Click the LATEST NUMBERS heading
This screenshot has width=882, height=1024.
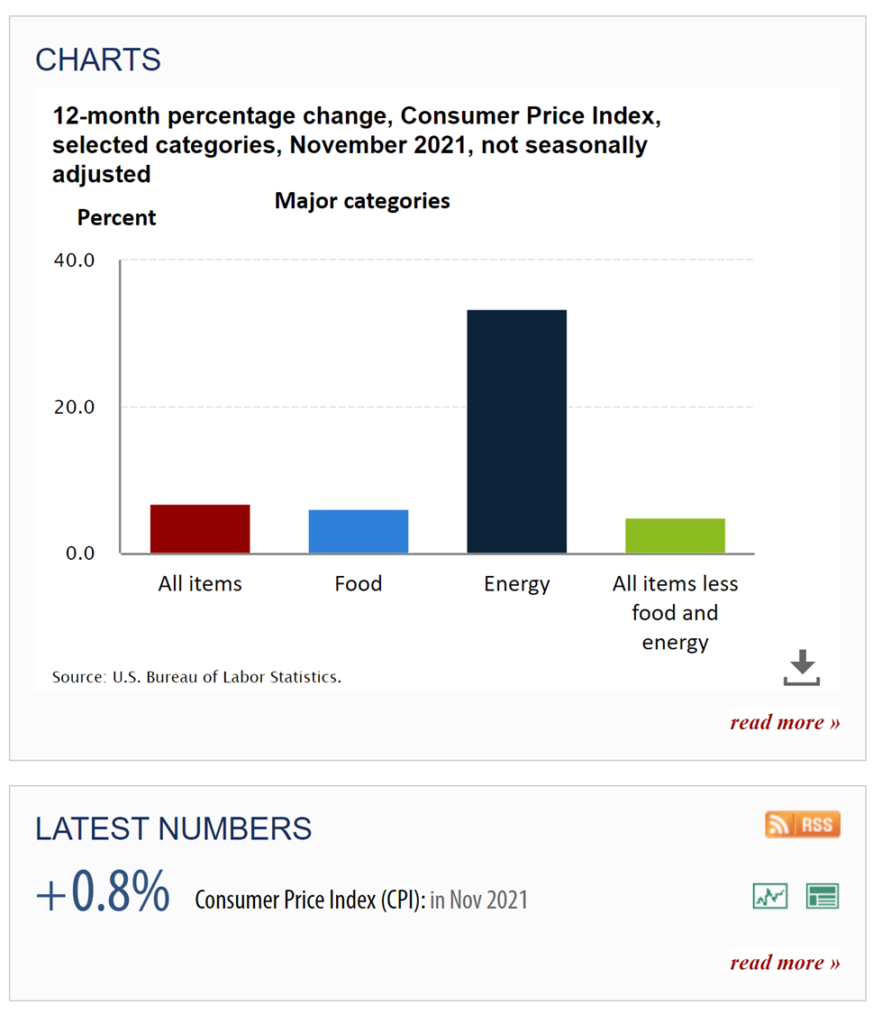point(174,829)
